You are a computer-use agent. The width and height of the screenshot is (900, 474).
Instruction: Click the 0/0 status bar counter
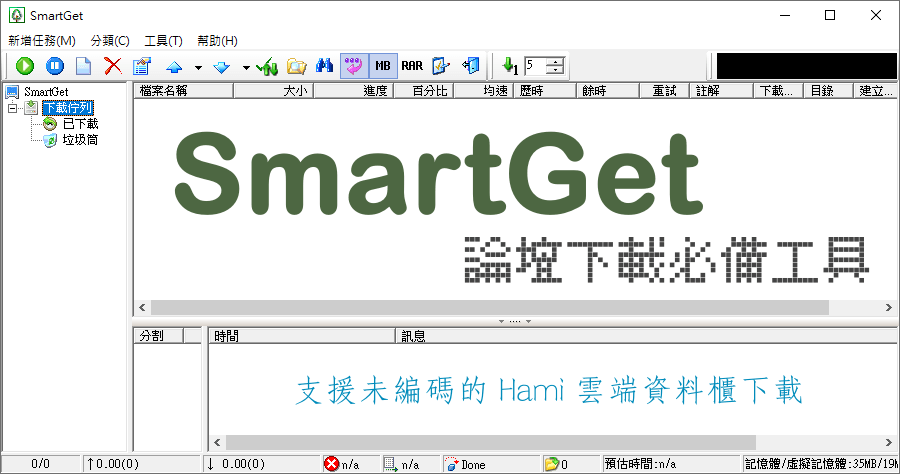click(40, 464)
